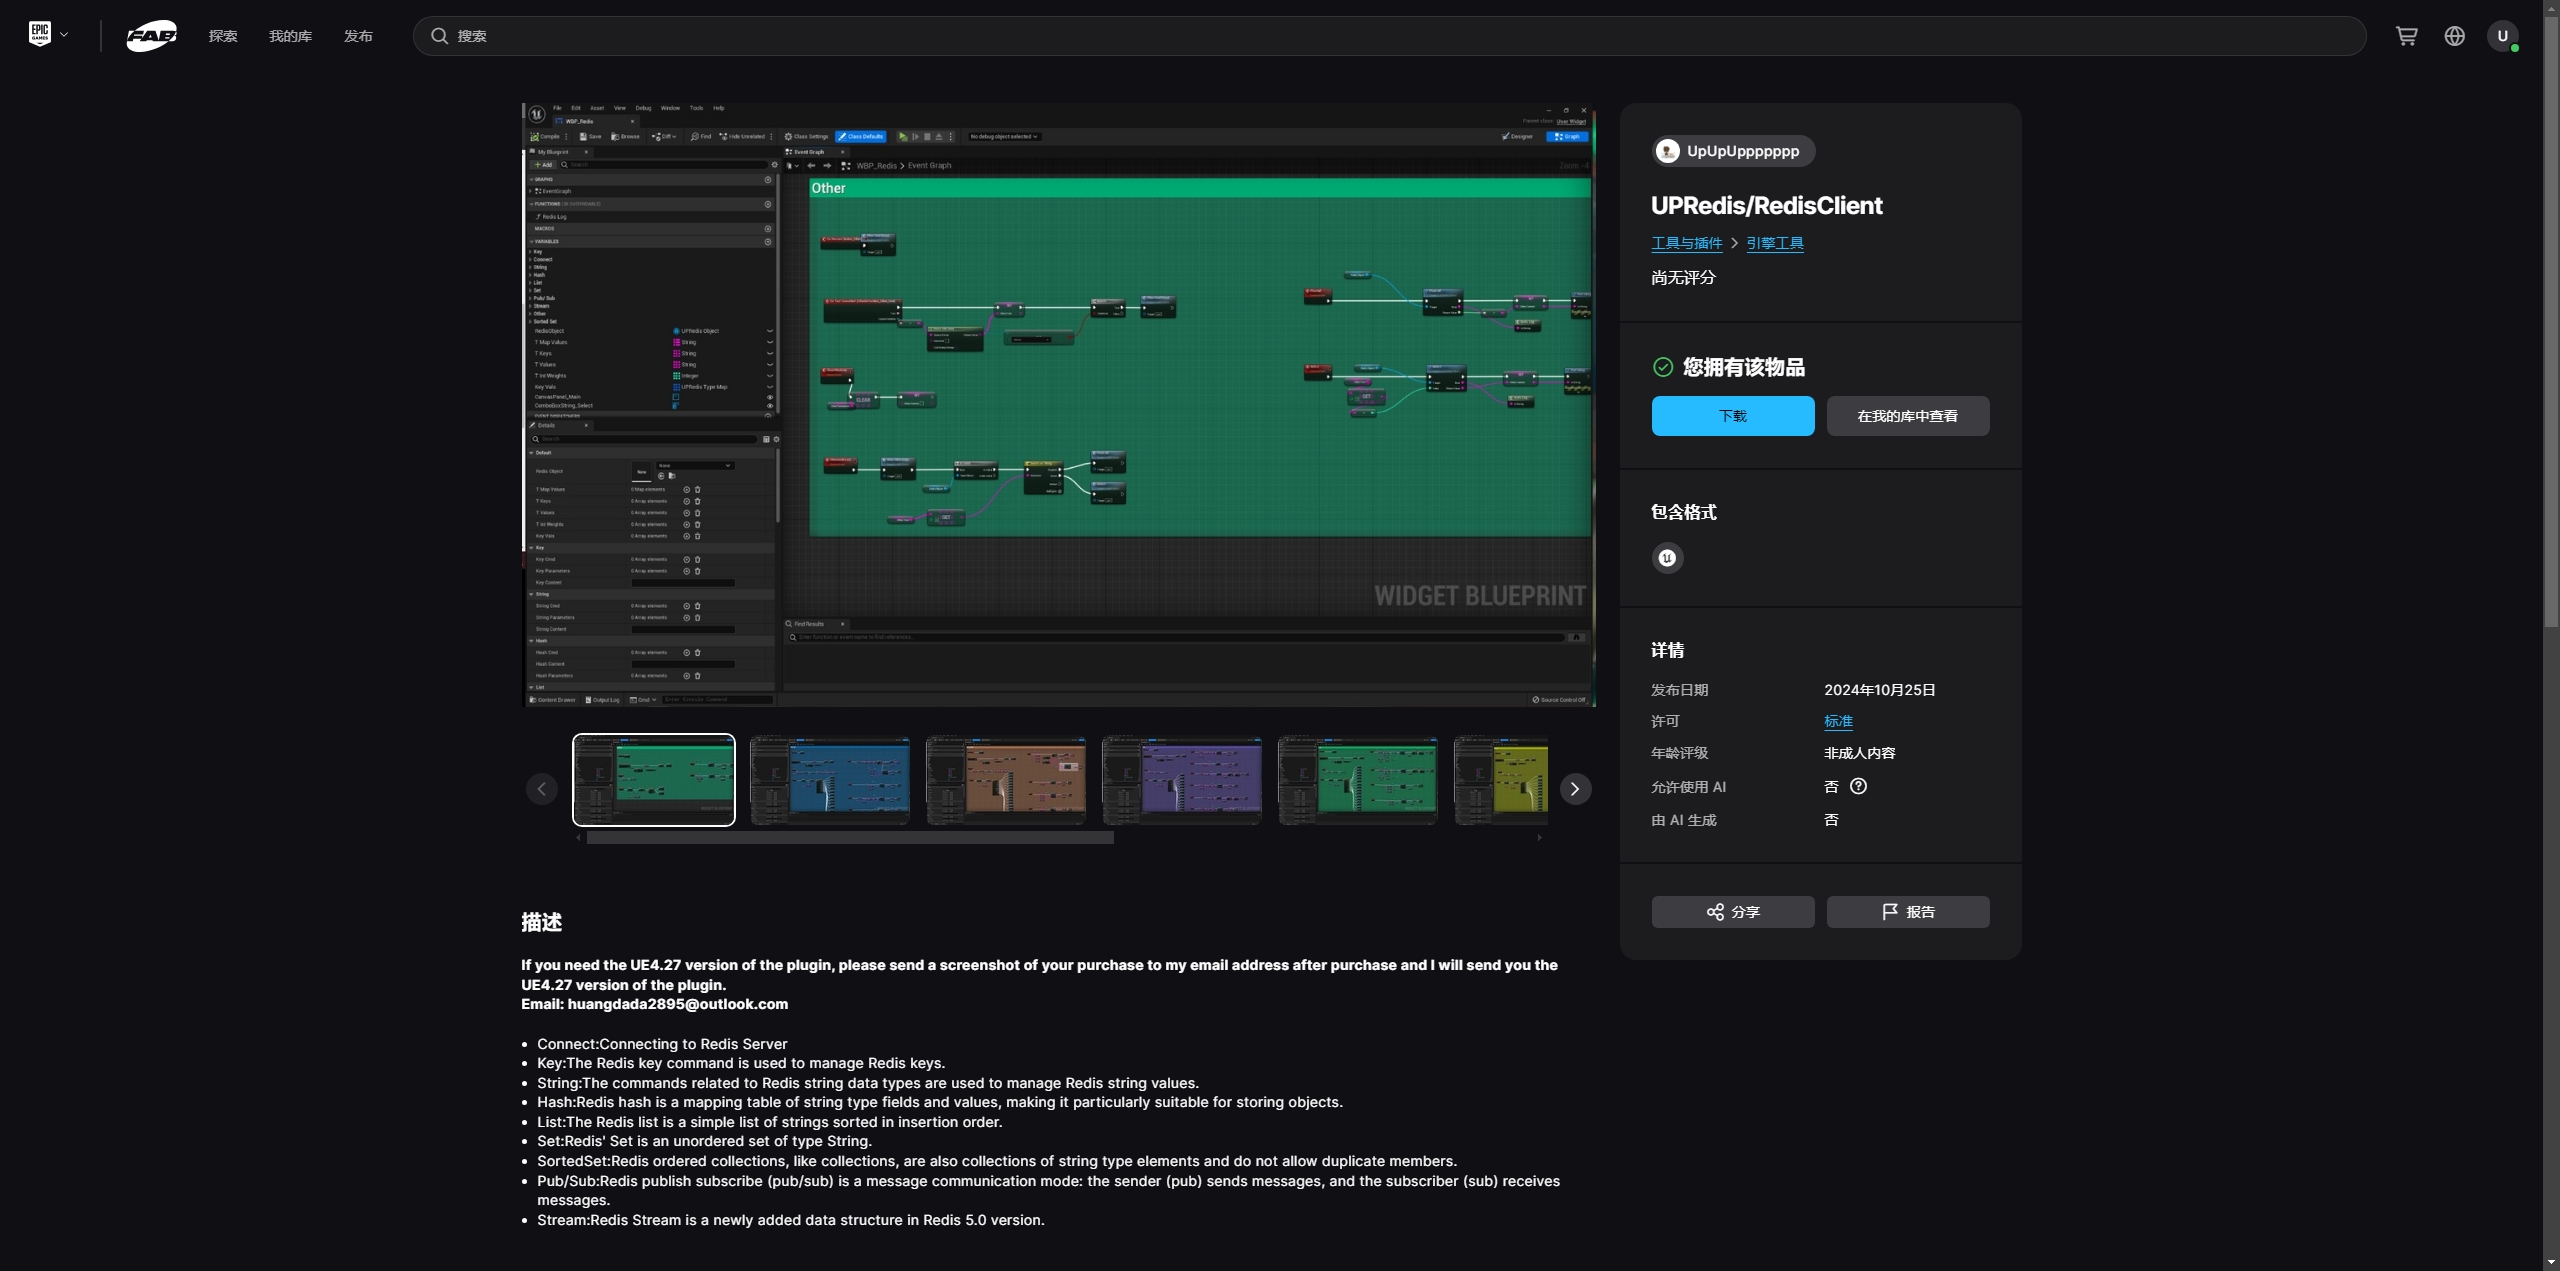Show next thumbnails with right arrow
The height and width of the screenshot is (1271, 2560).
(x=1575, y=789)
